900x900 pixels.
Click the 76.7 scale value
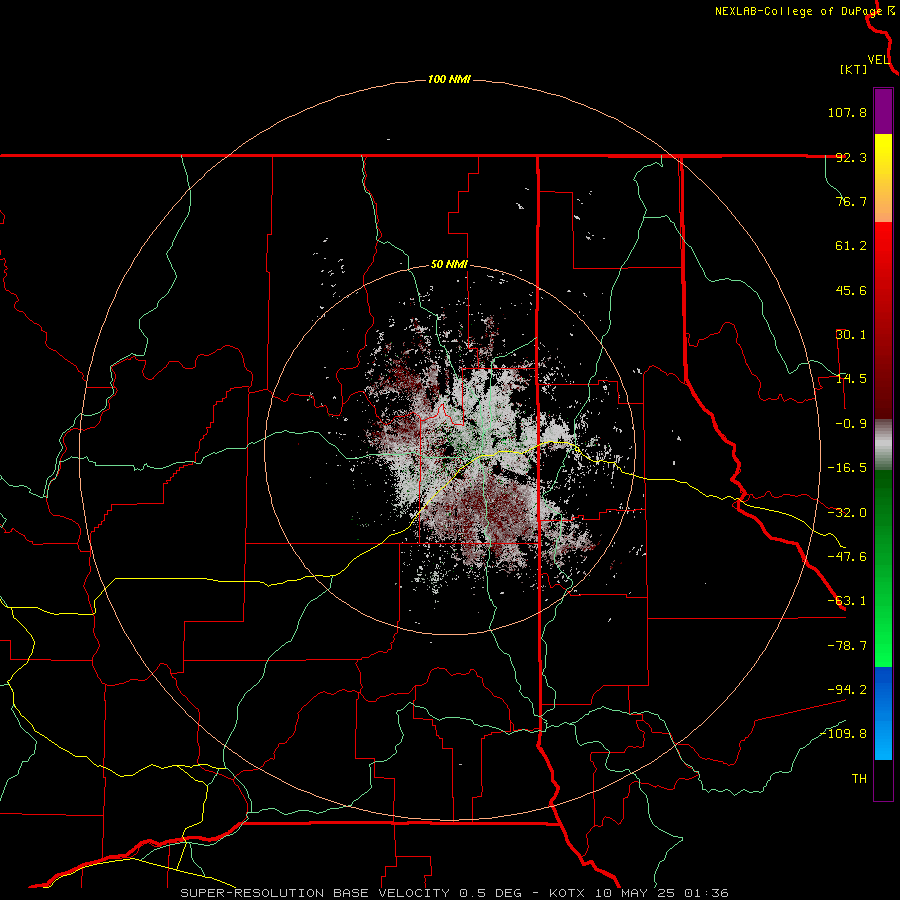pos(851,201)
